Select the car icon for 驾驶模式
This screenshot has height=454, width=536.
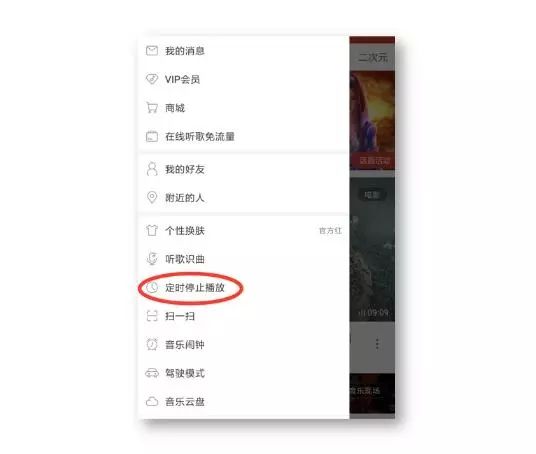pos(152,373)
